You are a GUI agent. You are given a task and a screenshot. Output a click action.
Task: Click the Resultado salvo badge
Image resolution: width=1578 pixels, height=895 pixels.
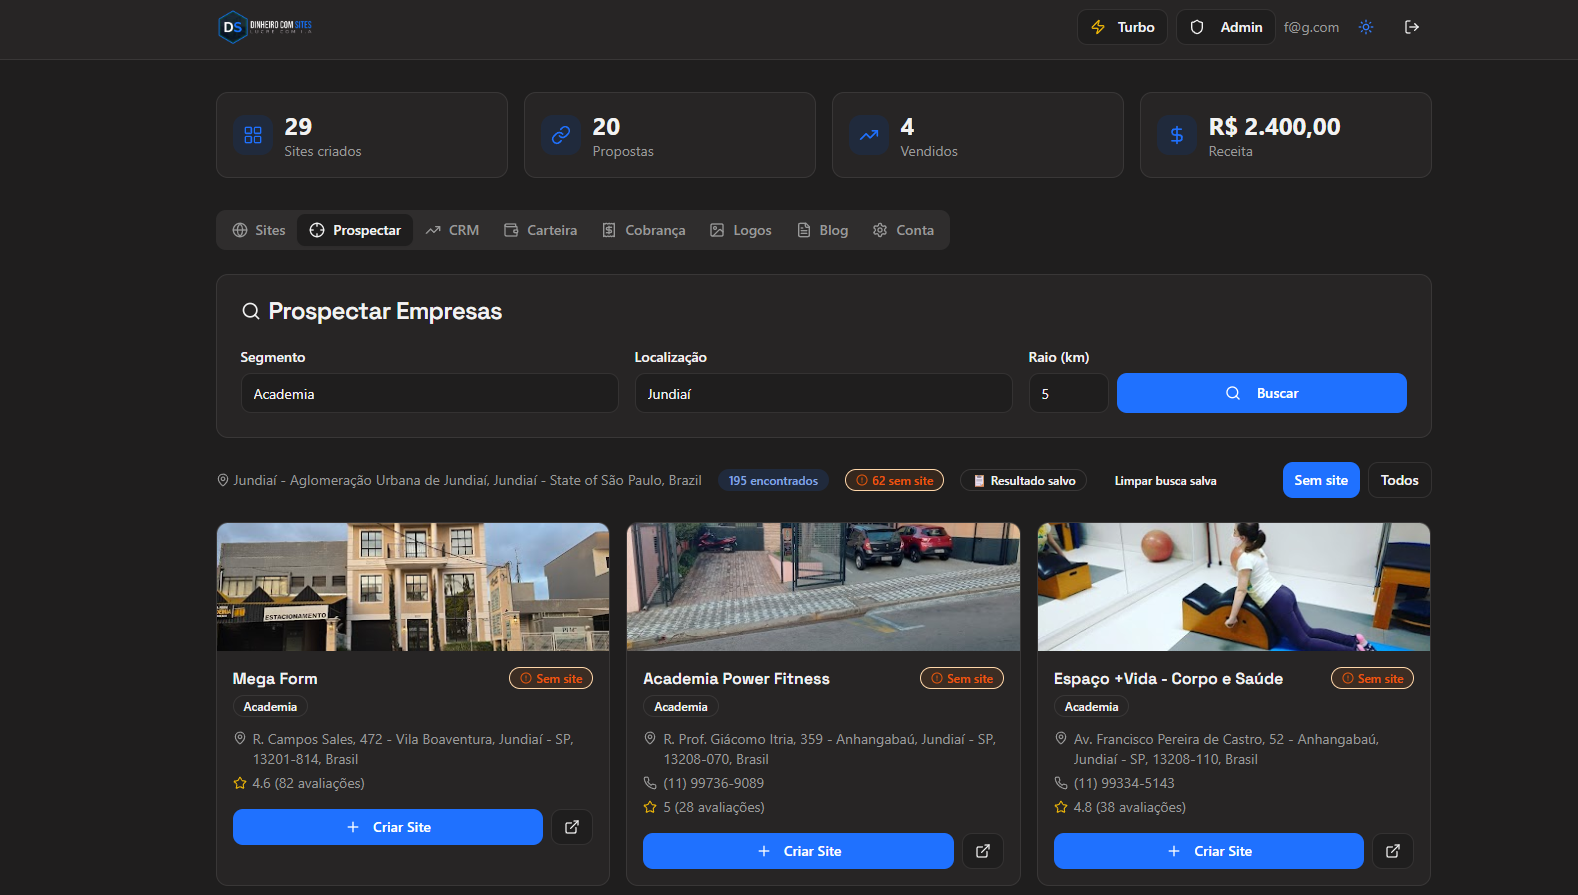1024,481
